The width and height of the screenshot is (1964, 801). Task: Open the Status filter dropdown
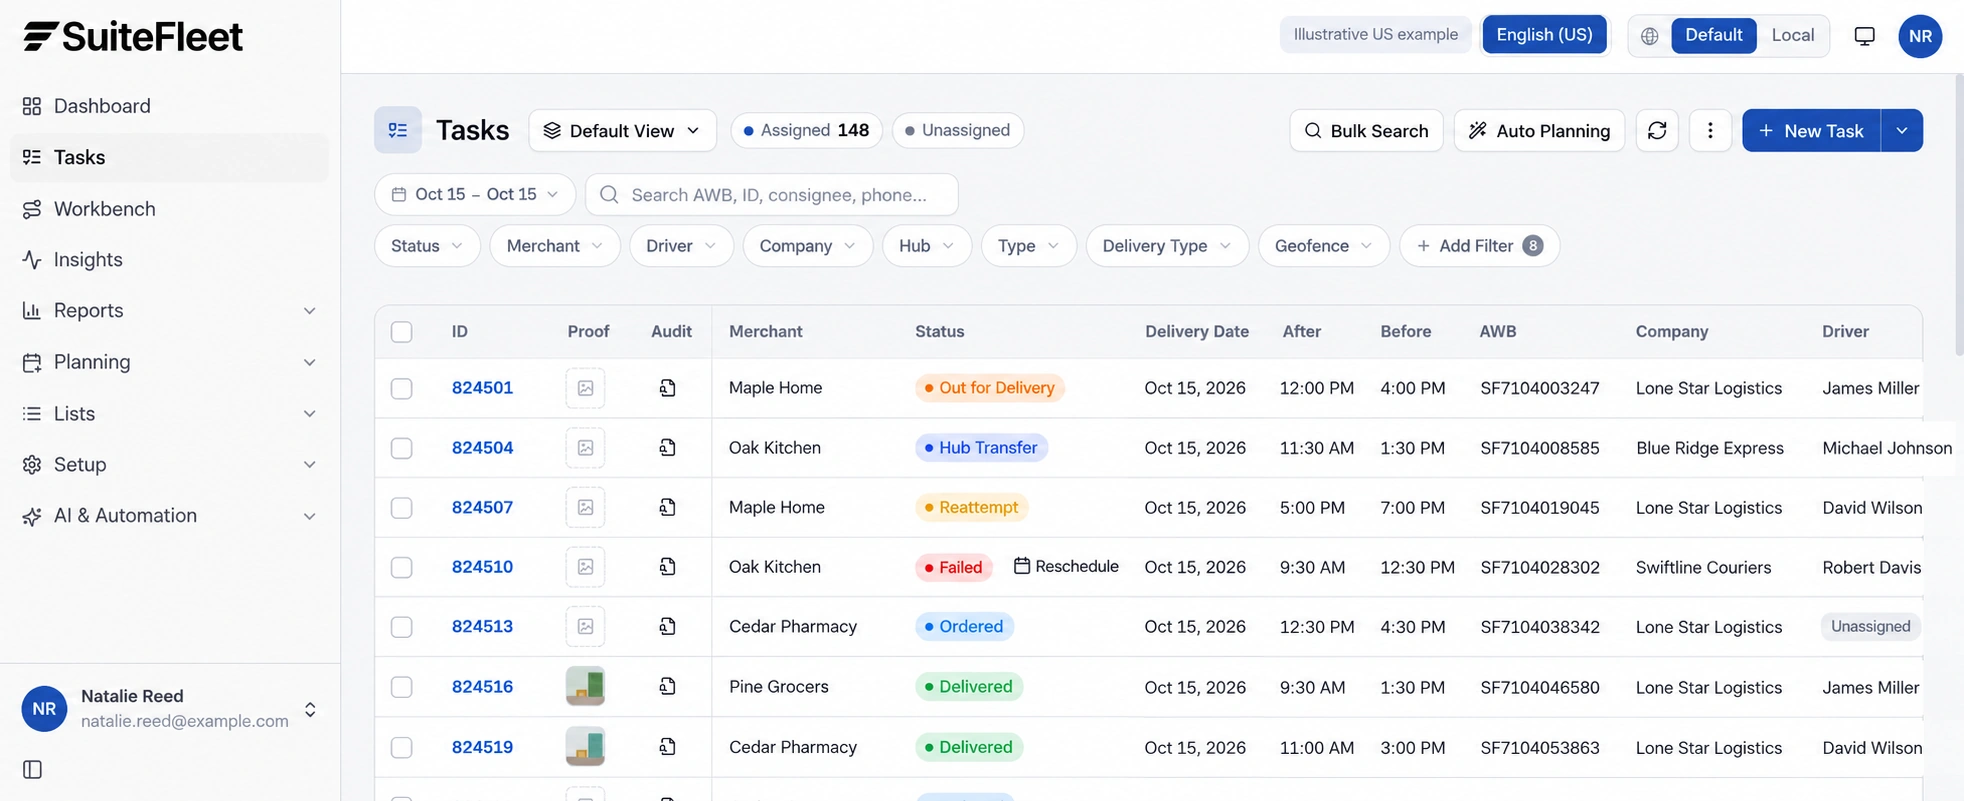[x=427, y=246]
